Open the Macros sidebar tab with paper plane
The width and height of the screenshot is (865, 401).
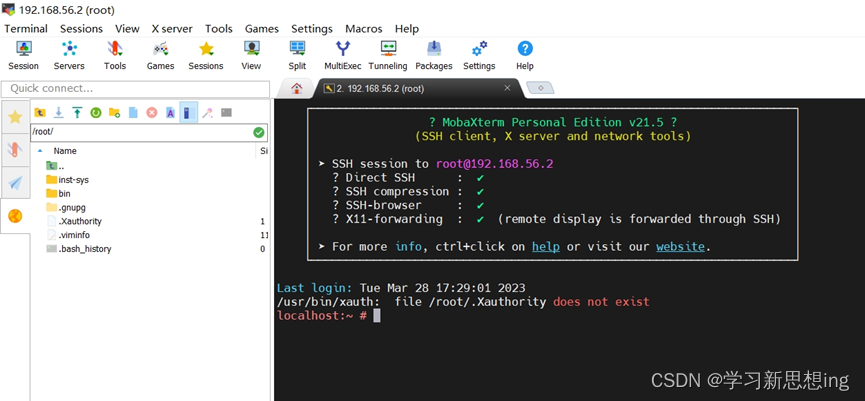[x=15, y=183]
